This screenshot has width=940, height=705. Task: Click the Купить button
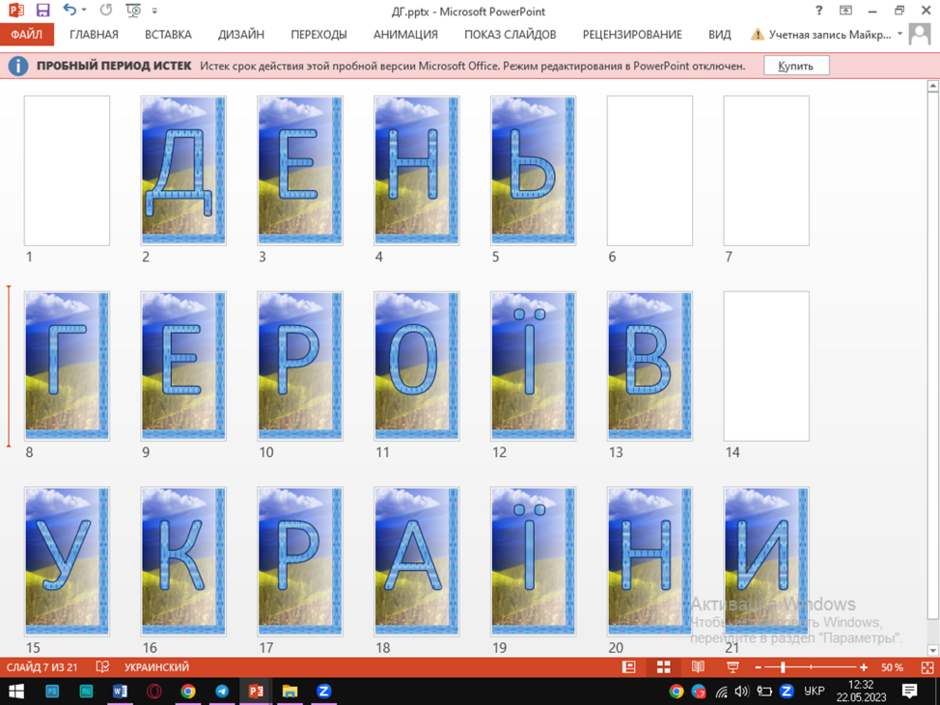pyautogui.click(x=796, y=66)
